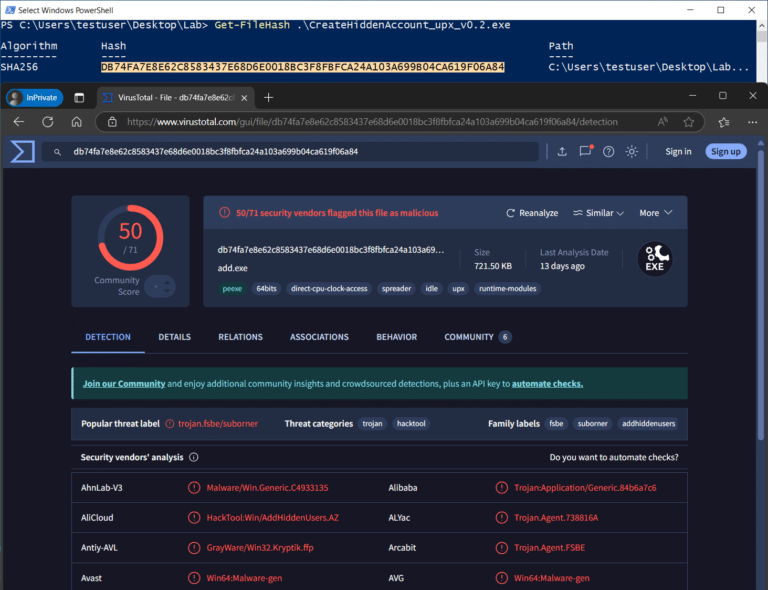Click the browser refresh icon
This screenshot has width=768, height=590.
(x=48, y=122)
